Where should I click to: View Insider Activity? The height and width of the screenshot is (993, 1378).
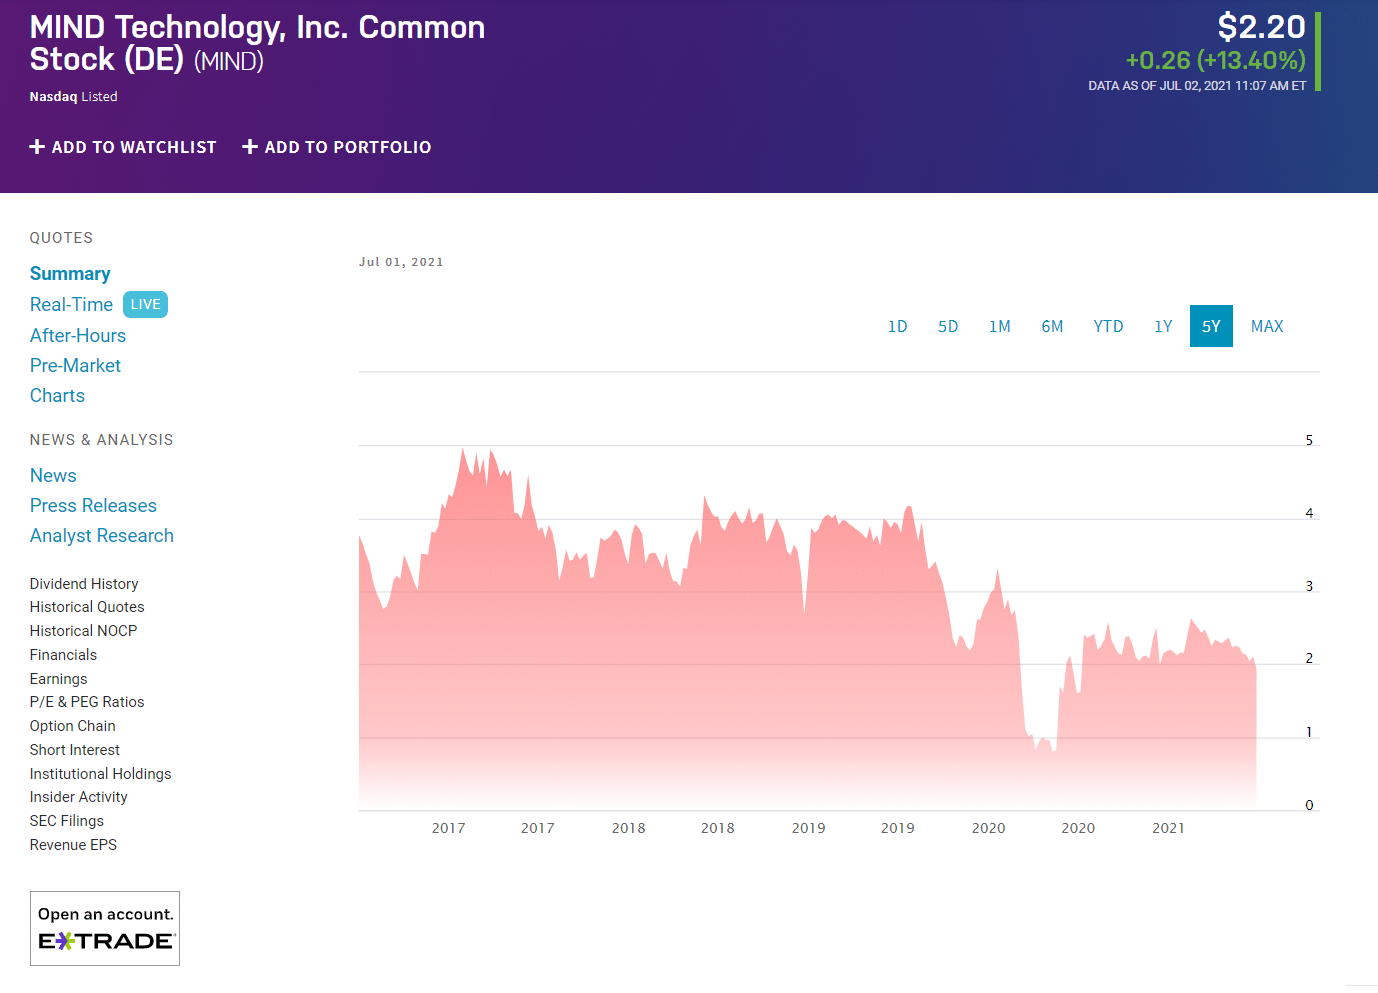(x=78, y=797)
